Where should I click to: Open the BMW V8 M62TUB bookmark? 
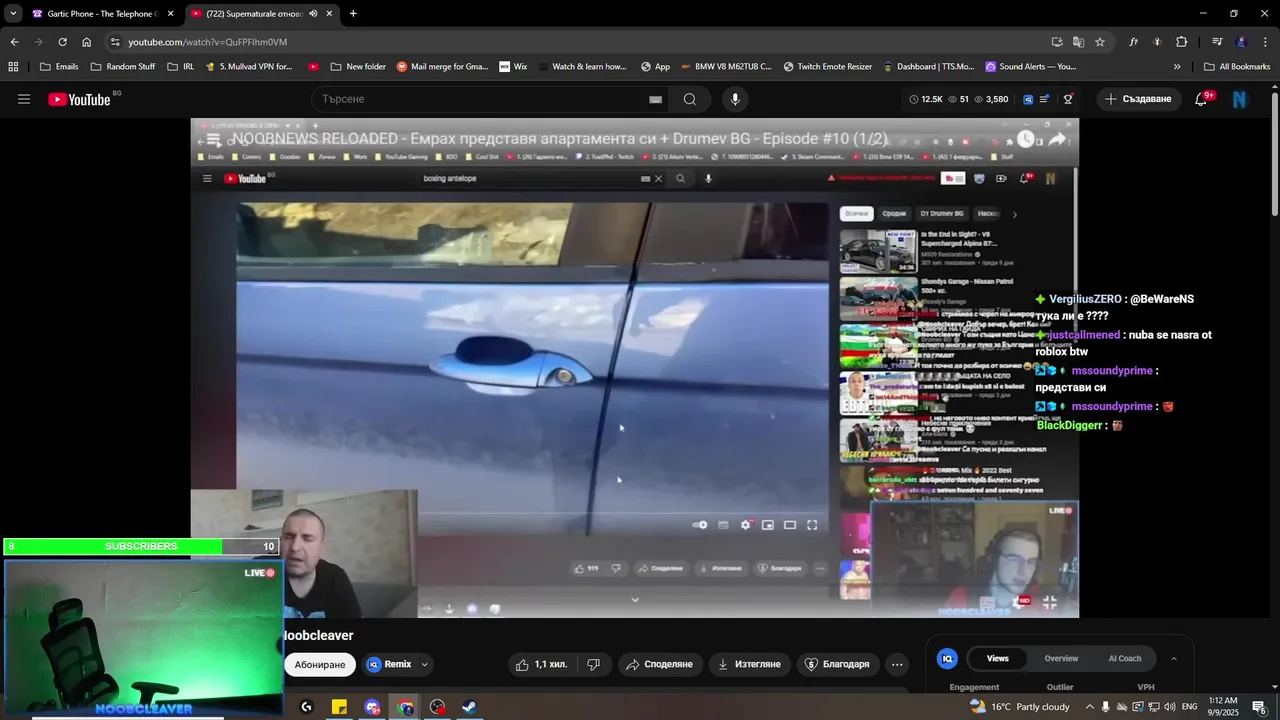725,67
